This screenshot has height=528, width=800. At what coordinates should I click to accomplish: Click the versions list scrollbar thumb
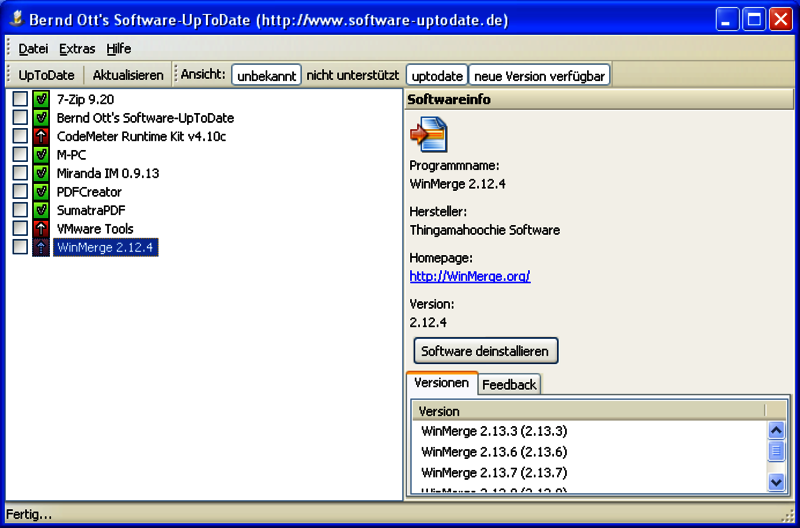tap(776, 450)
